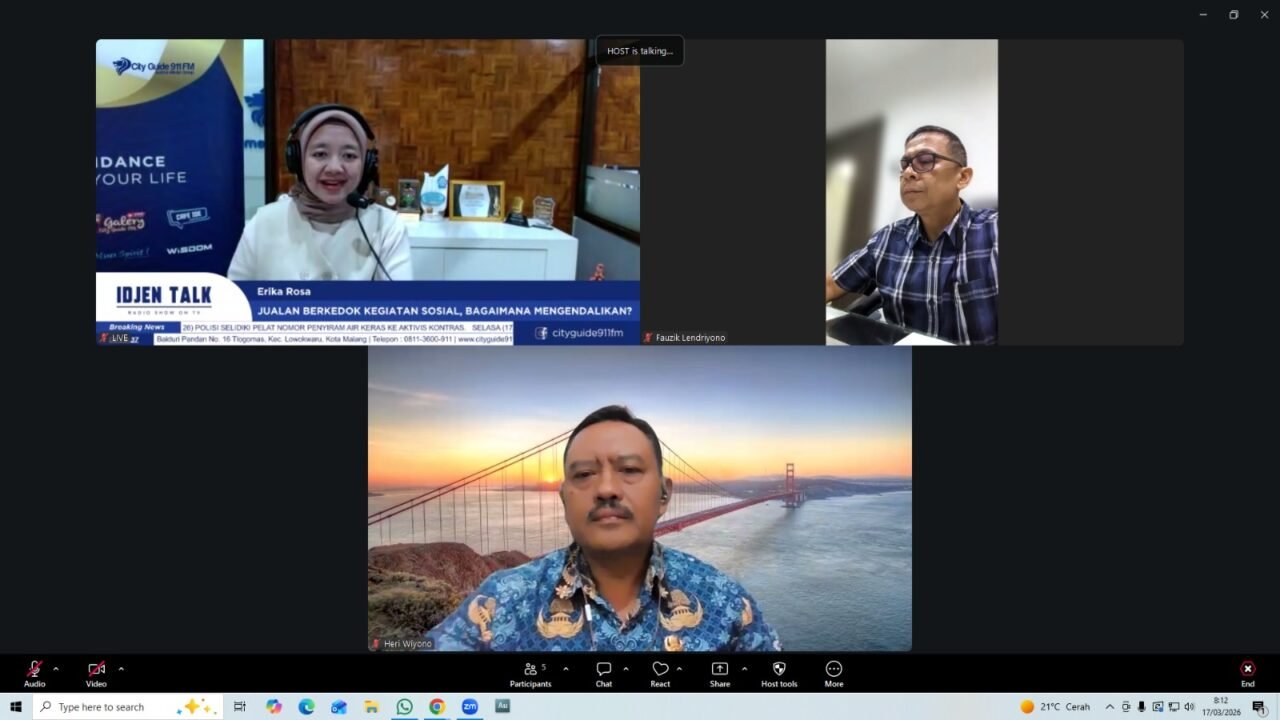
Task: Expand the participants options chevron
Action: coord(566,669)
